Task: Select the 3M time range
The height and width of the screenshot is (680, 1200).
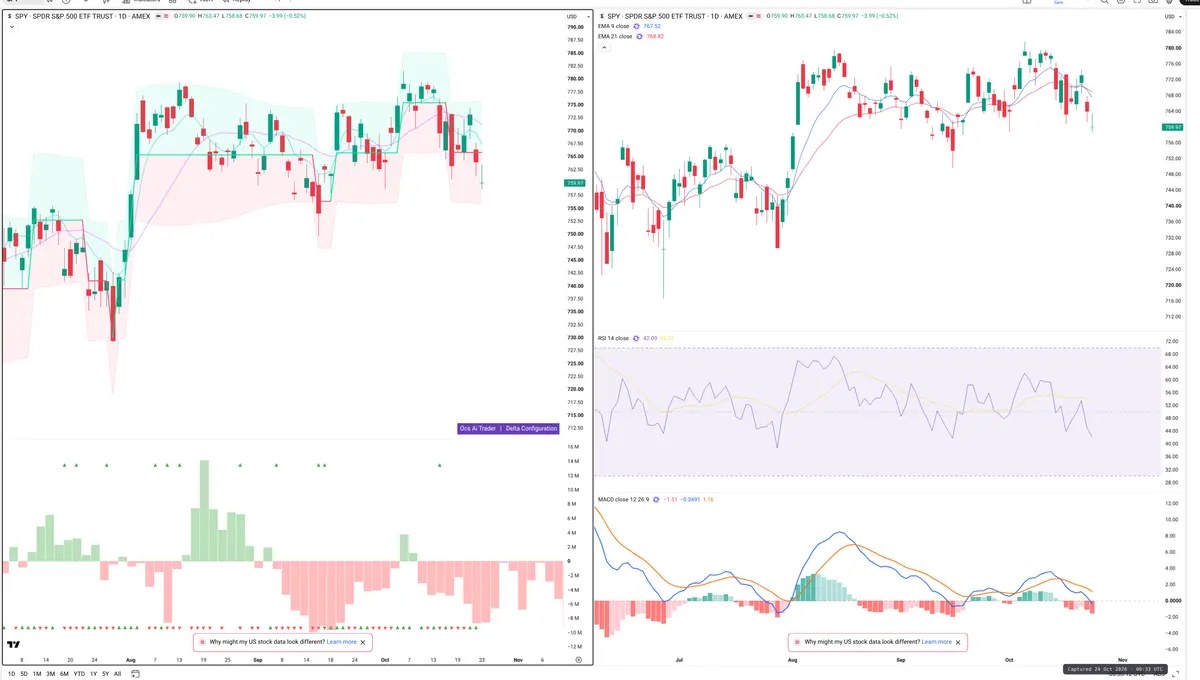Action: [x=51, y=674]
